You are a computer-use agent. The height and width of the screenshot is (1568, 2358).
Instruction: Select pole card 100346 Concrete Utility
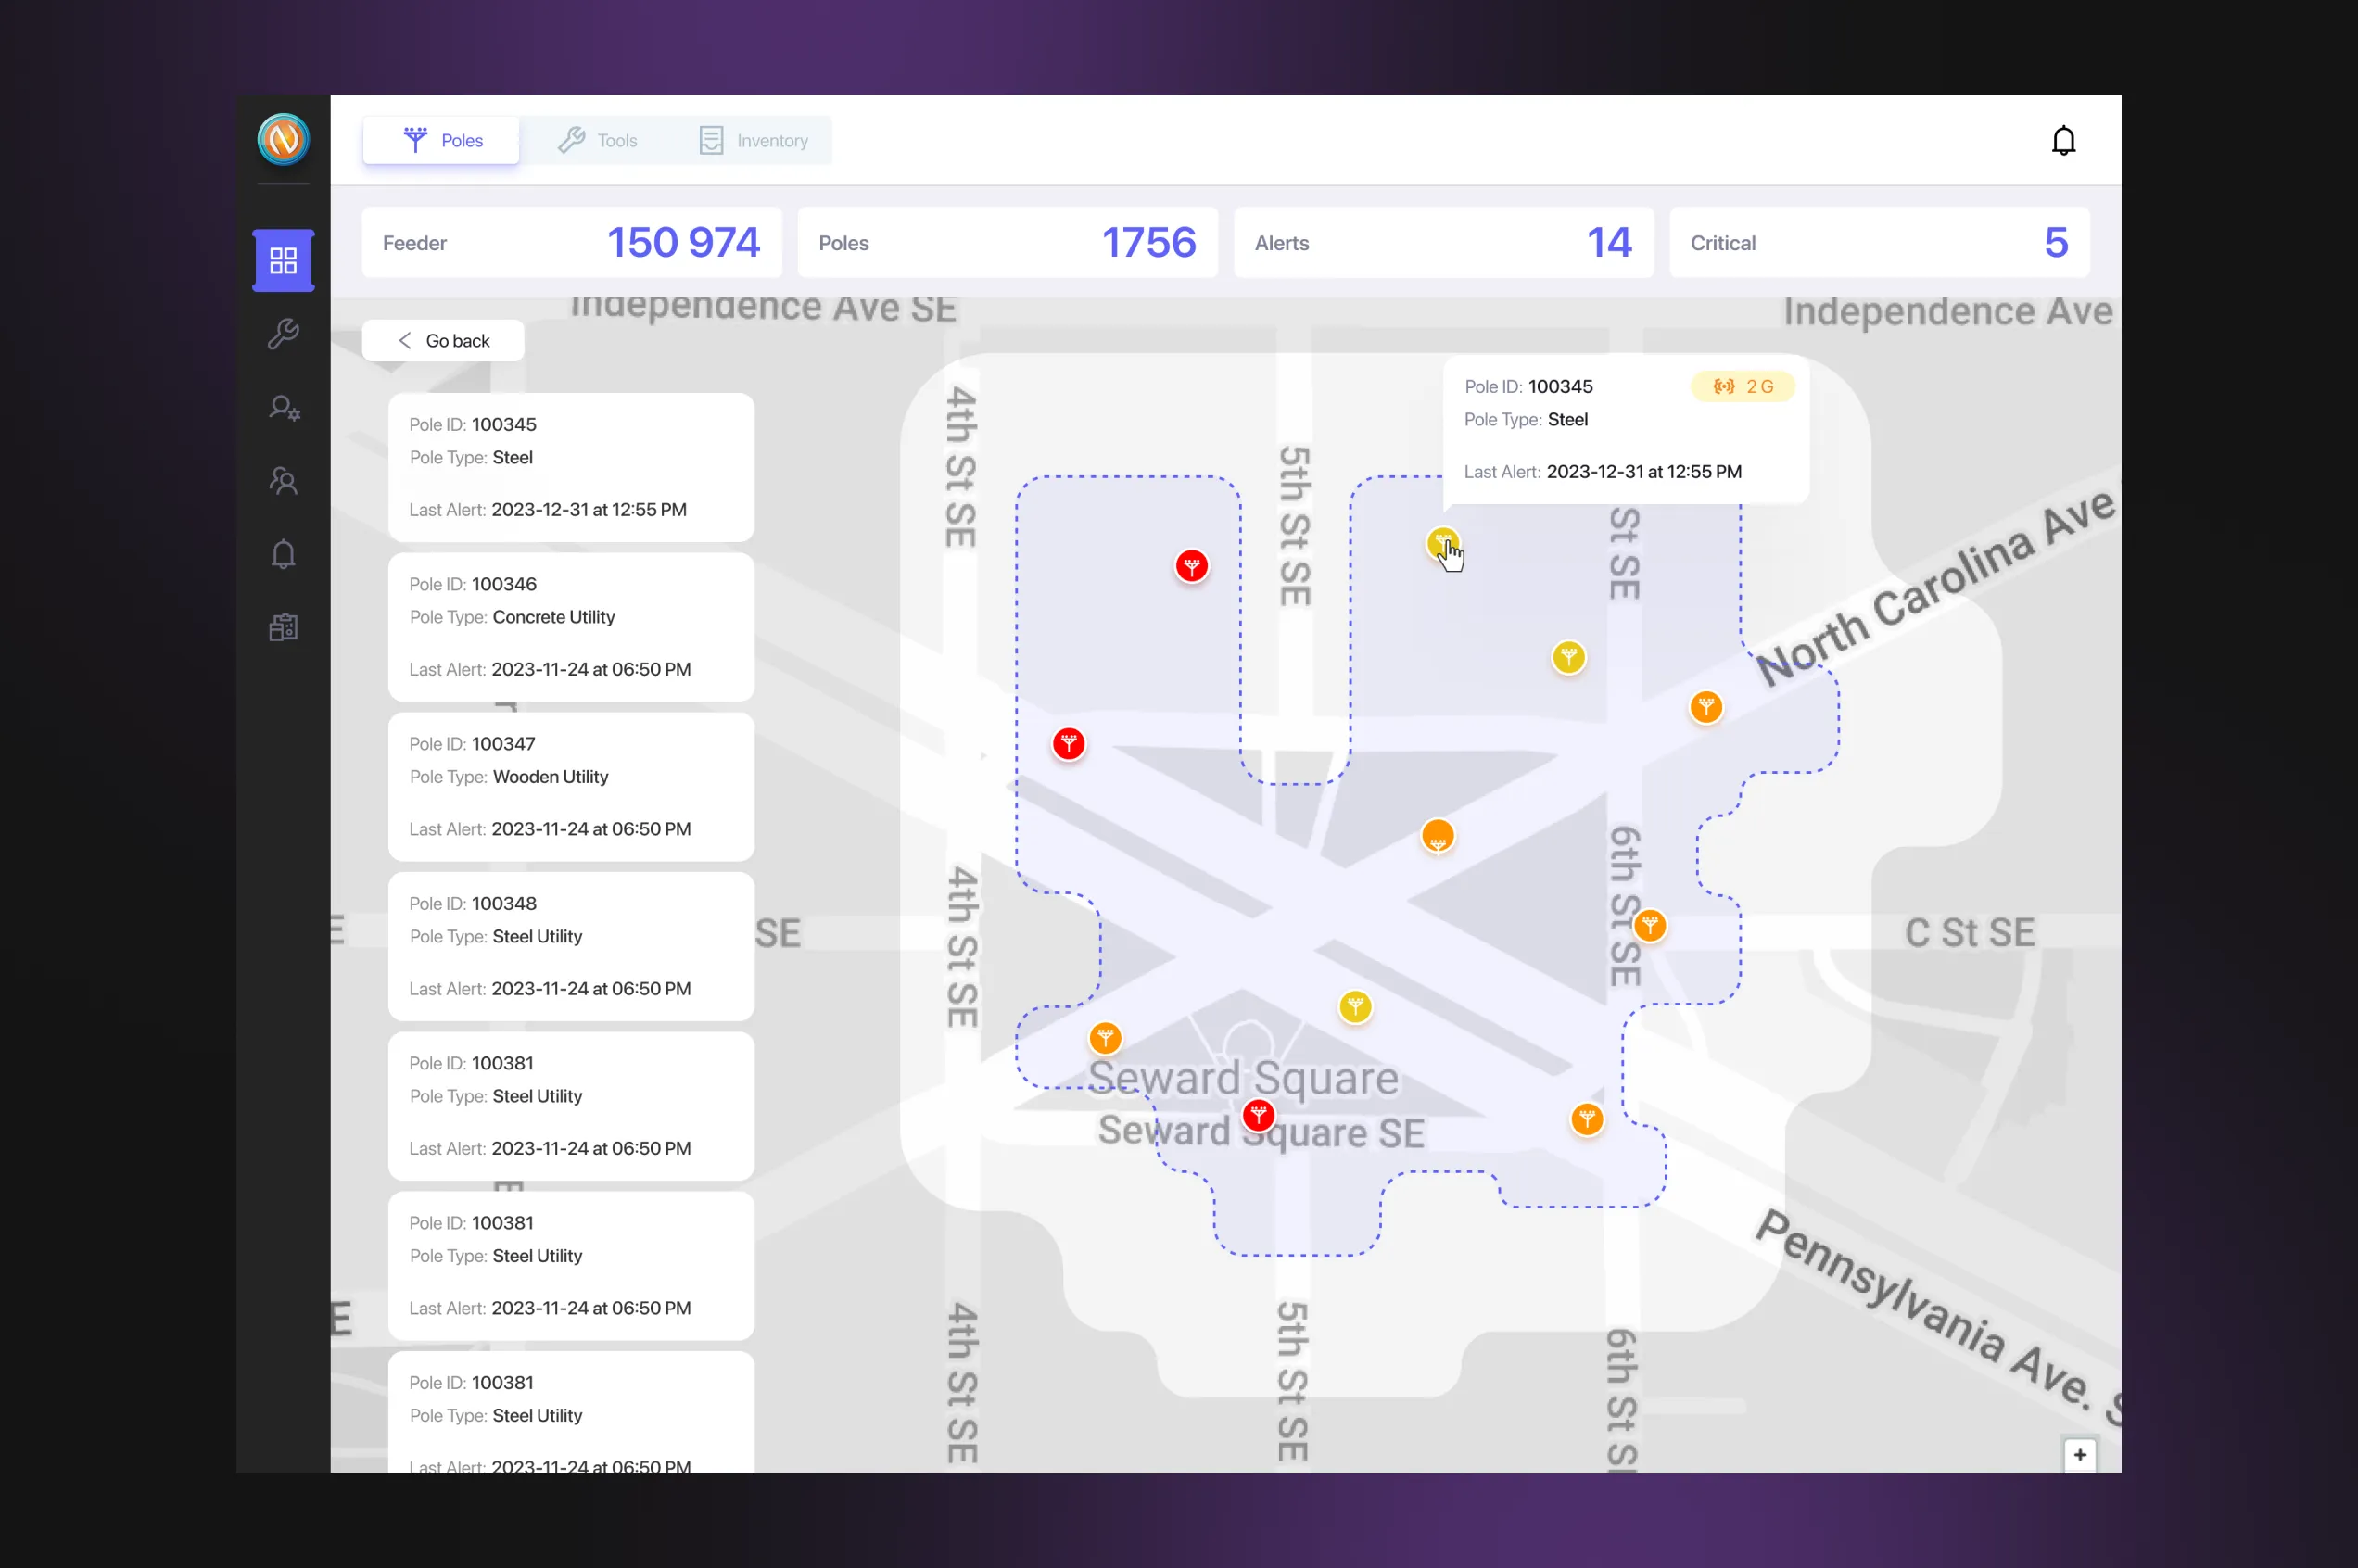571,627
